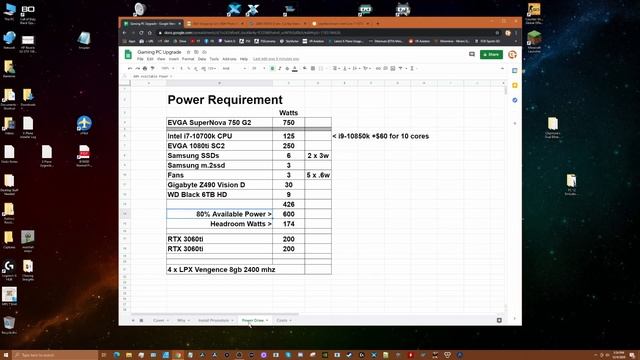This screenshot has height=360, width=640.
Task: Open the Windows Start menu
Action: tap(6, 355)
